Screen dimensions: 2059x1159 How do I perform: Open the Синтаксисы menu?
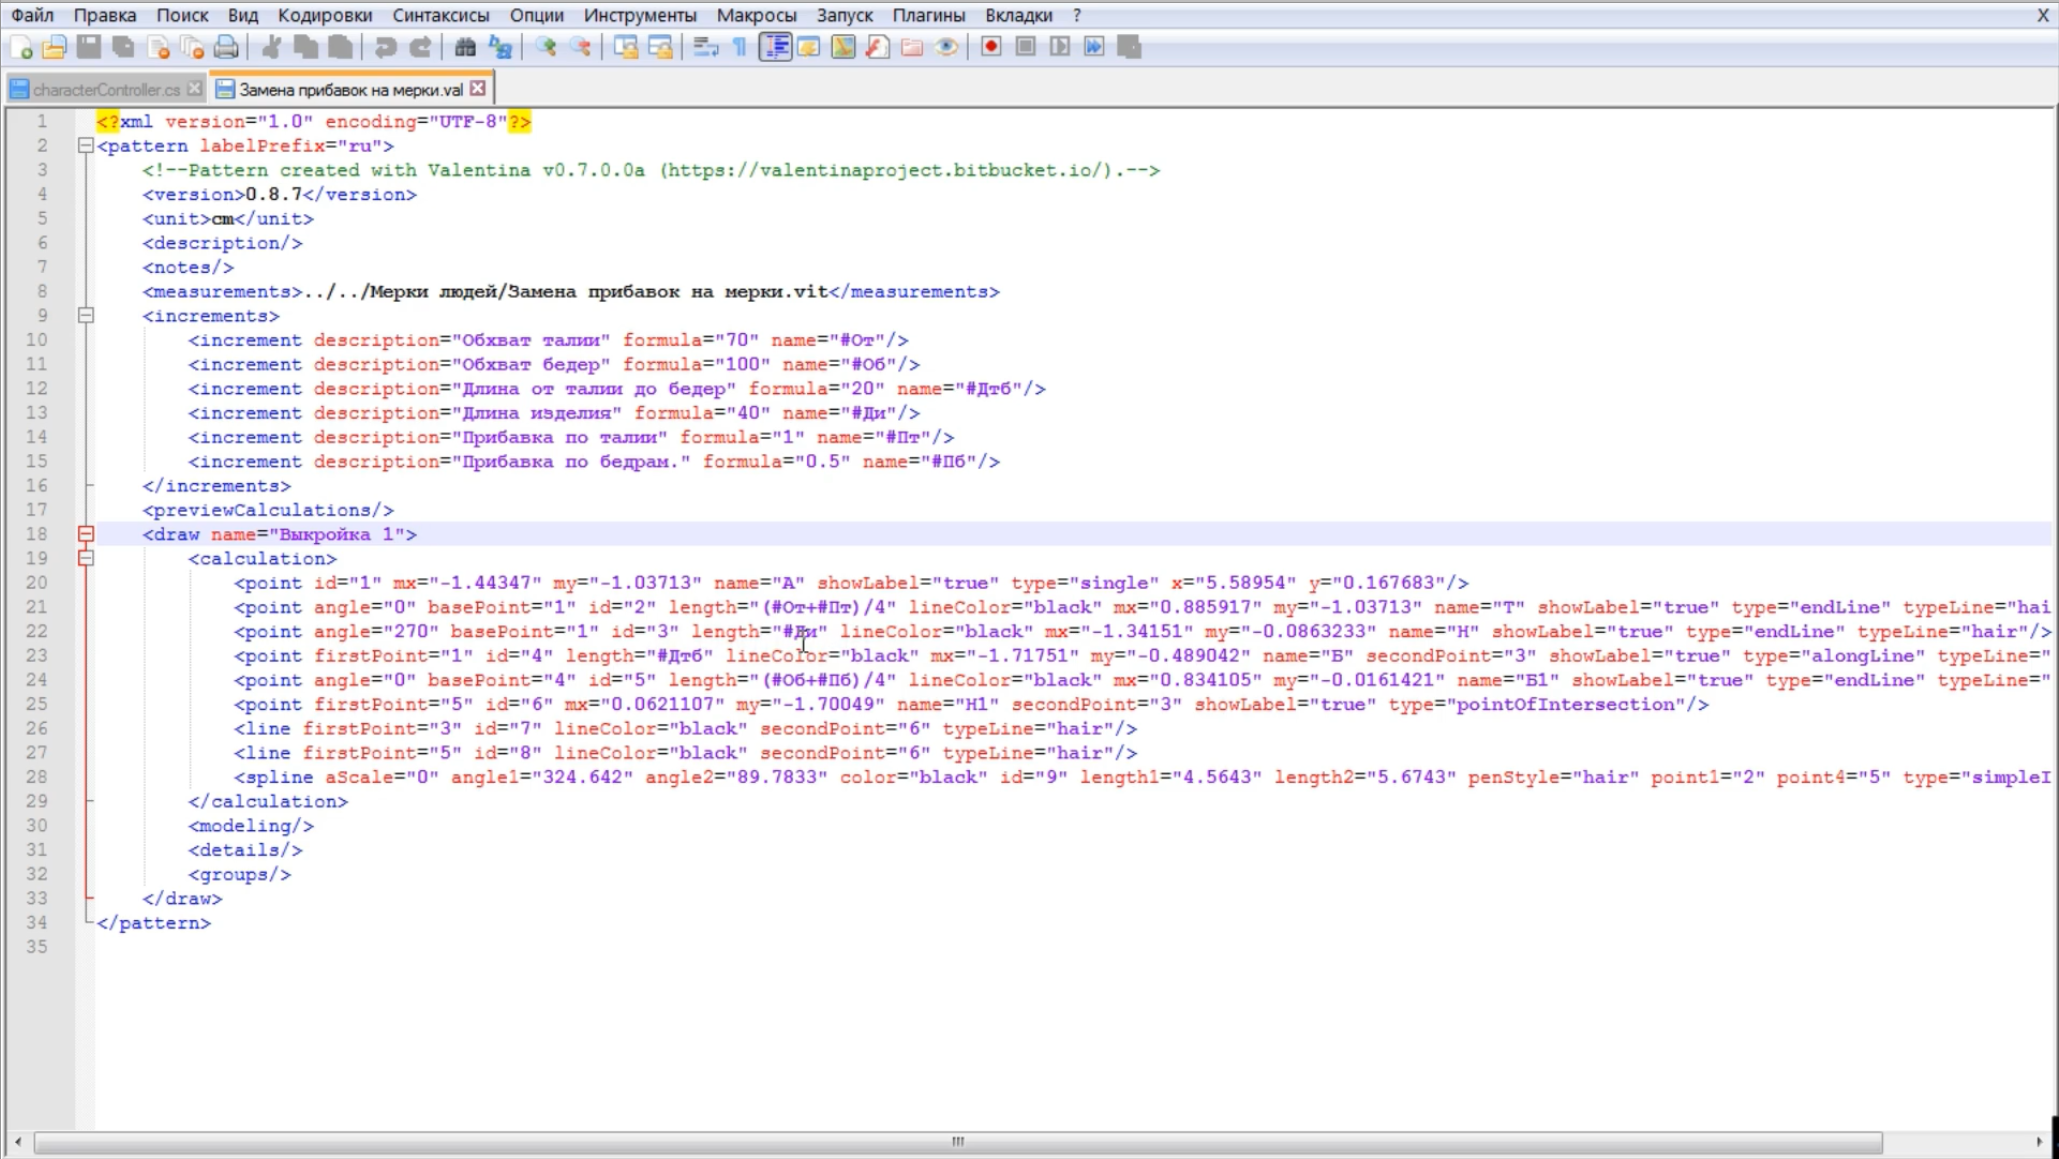tap(441, 15)
